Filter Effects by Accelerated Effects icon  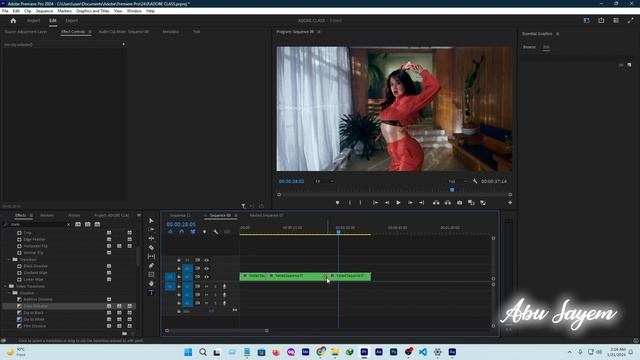[78, 224]
